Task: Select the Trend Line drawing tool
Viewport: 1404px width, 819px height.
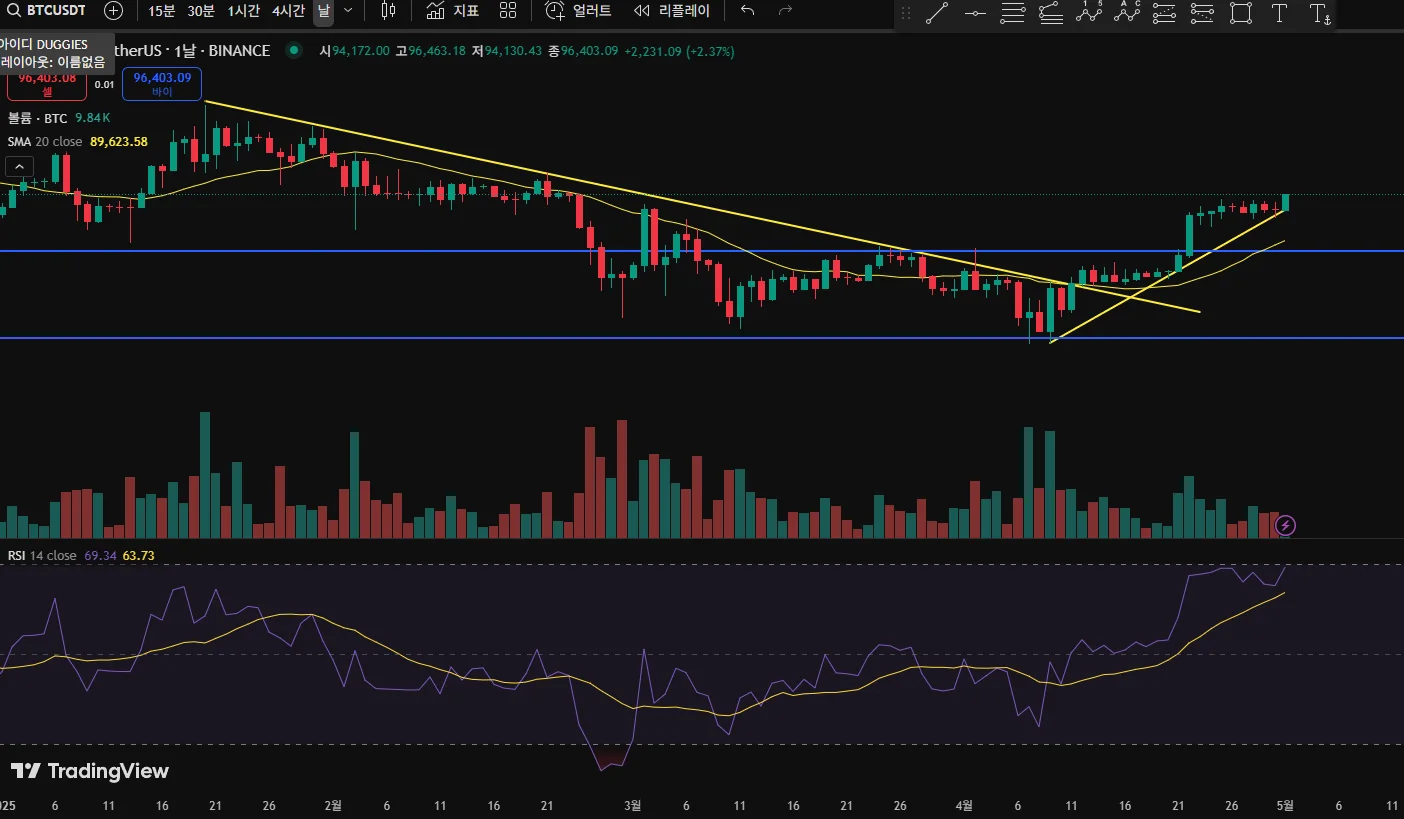Action: coord(937,14)
